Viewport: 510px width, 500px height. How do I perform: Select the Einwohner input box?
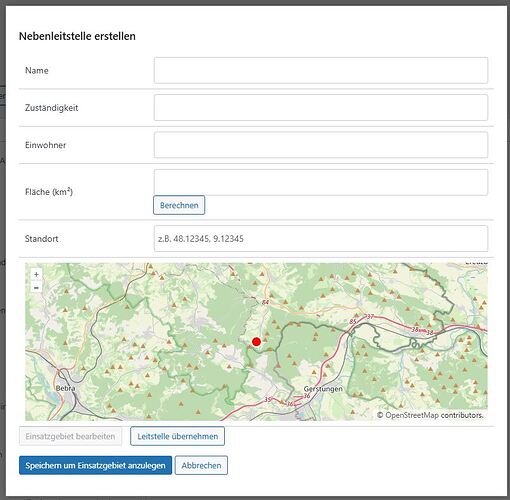321,145
